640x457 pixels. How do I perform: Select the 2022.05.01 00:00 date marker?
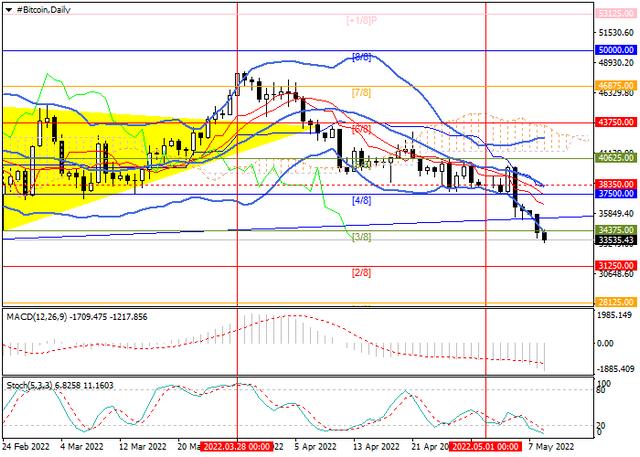[x=486, y=446]
